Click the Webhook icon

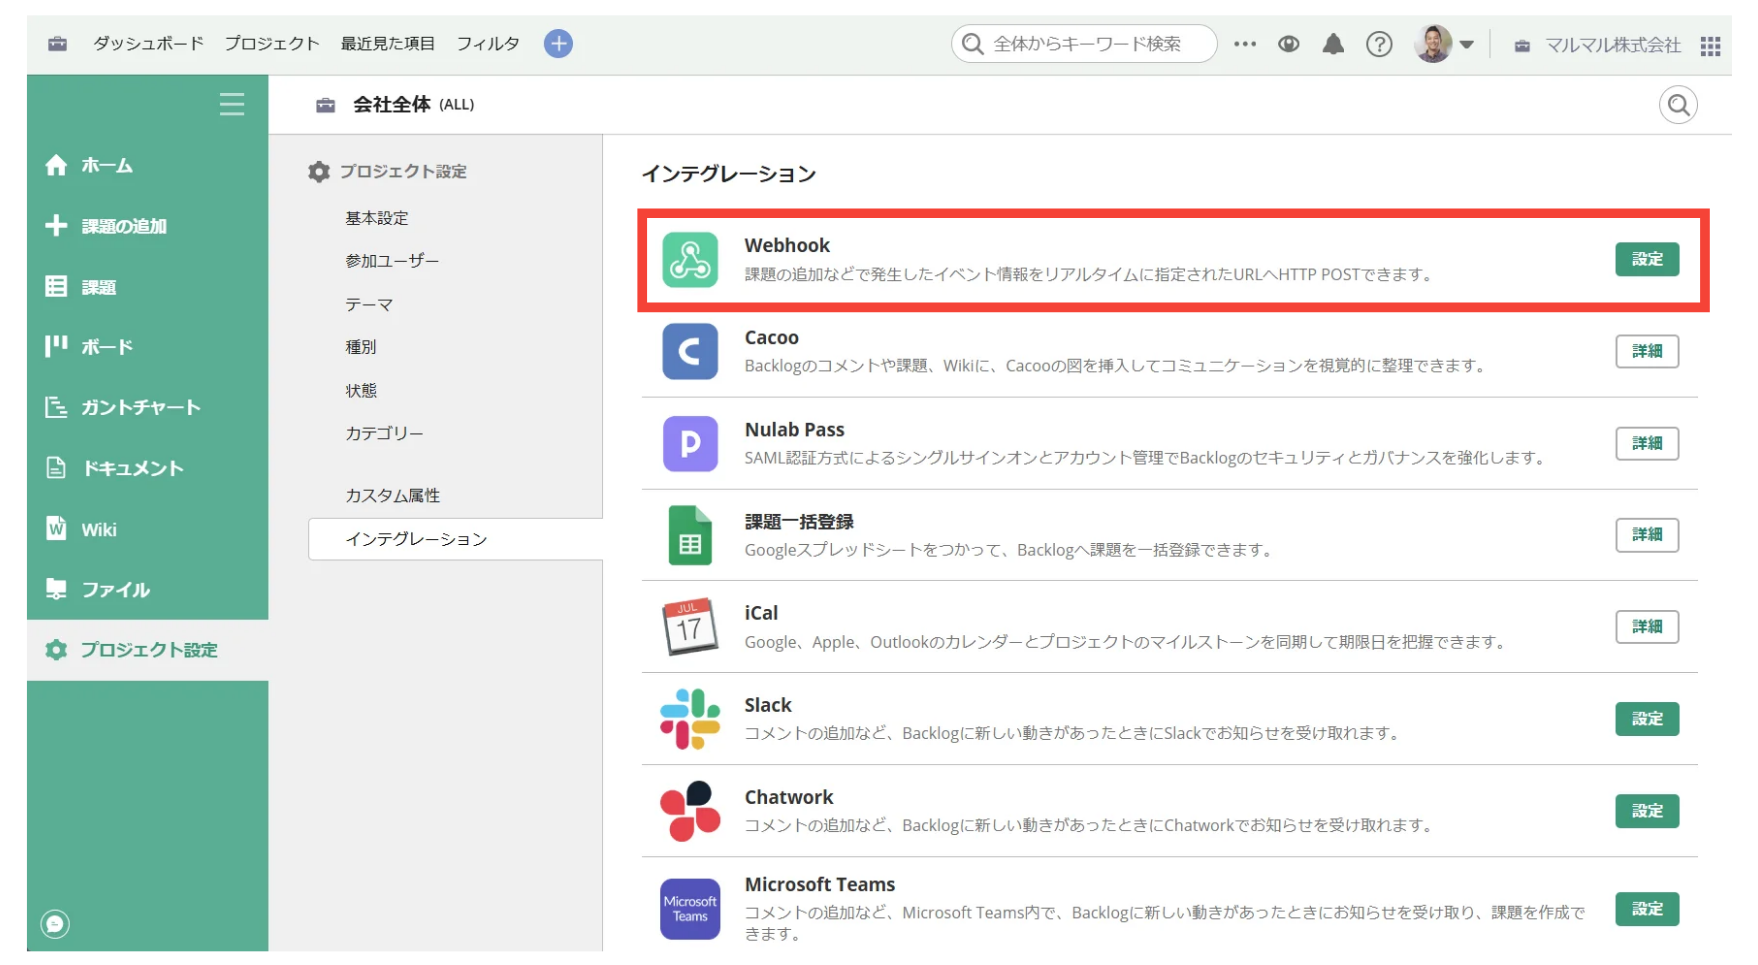690,260
